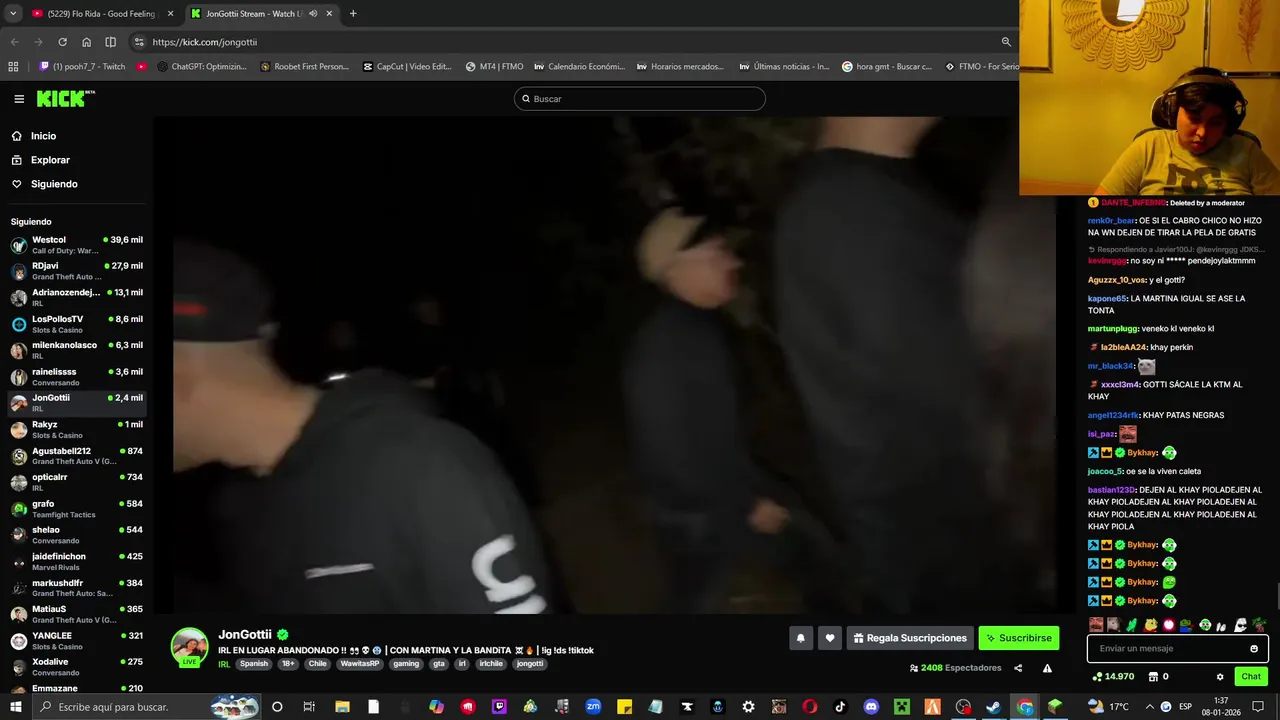This screenshot has width=1280, height=720.
Task: Open pooh7_7 Twitch bookmark
Action: (82, 67)
